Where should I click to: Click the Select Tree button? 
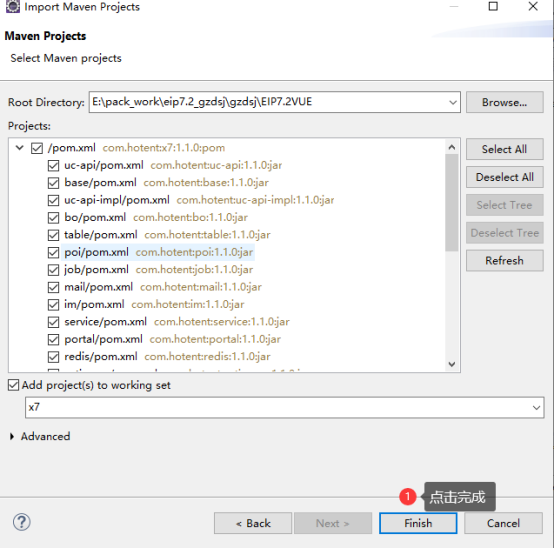505,205
